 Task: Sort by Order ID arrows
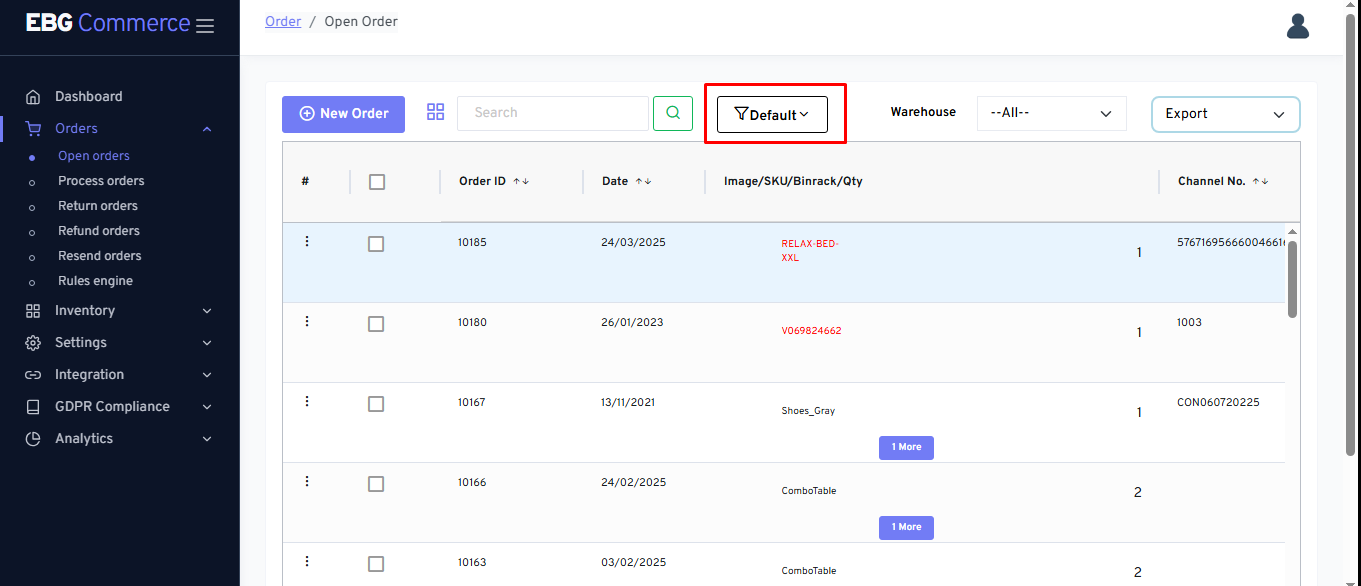coord(521,182)
